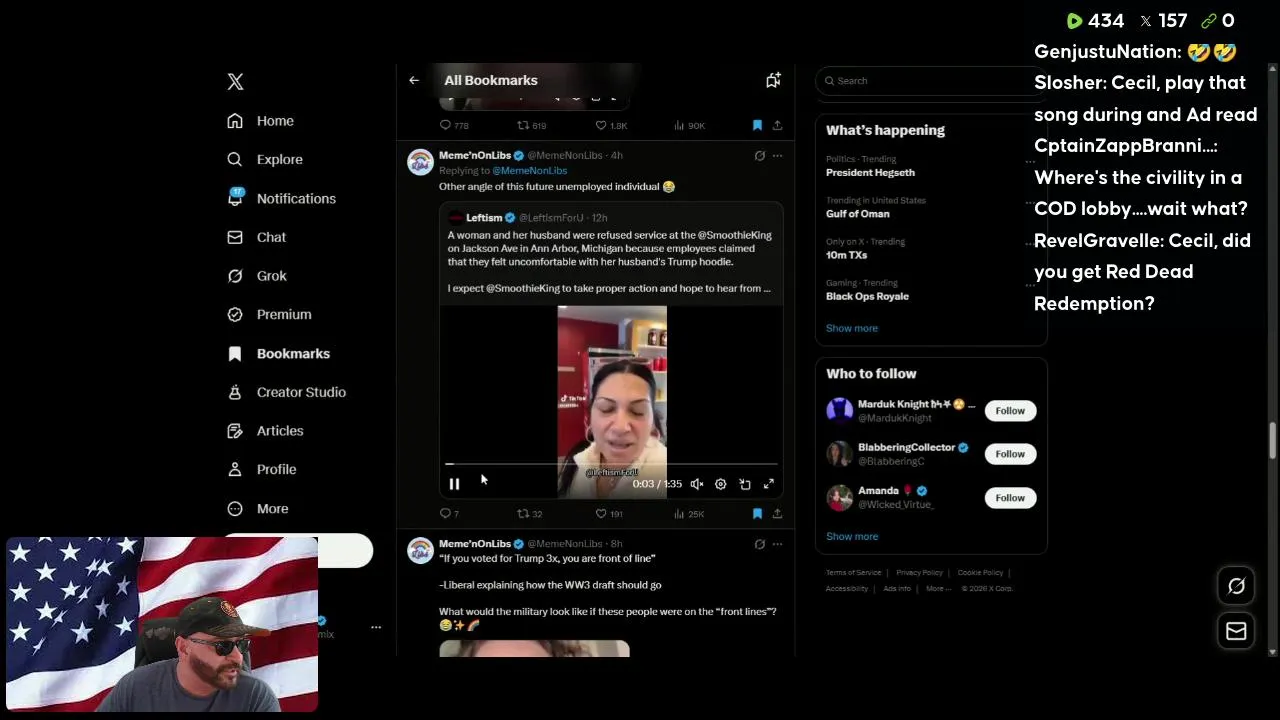The width and height of the screenshot is (1280, 720).
Task: Remove bookmark on 90K views post
Action: (x=757, y=125)
